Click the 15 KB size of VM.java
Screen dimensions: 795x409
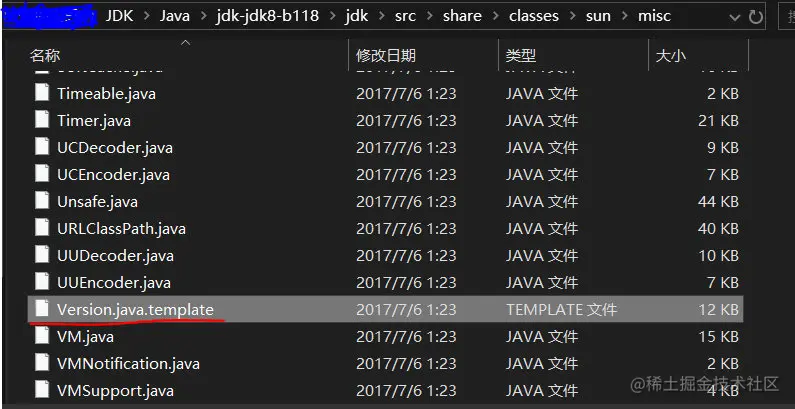[x=718, y=337]
